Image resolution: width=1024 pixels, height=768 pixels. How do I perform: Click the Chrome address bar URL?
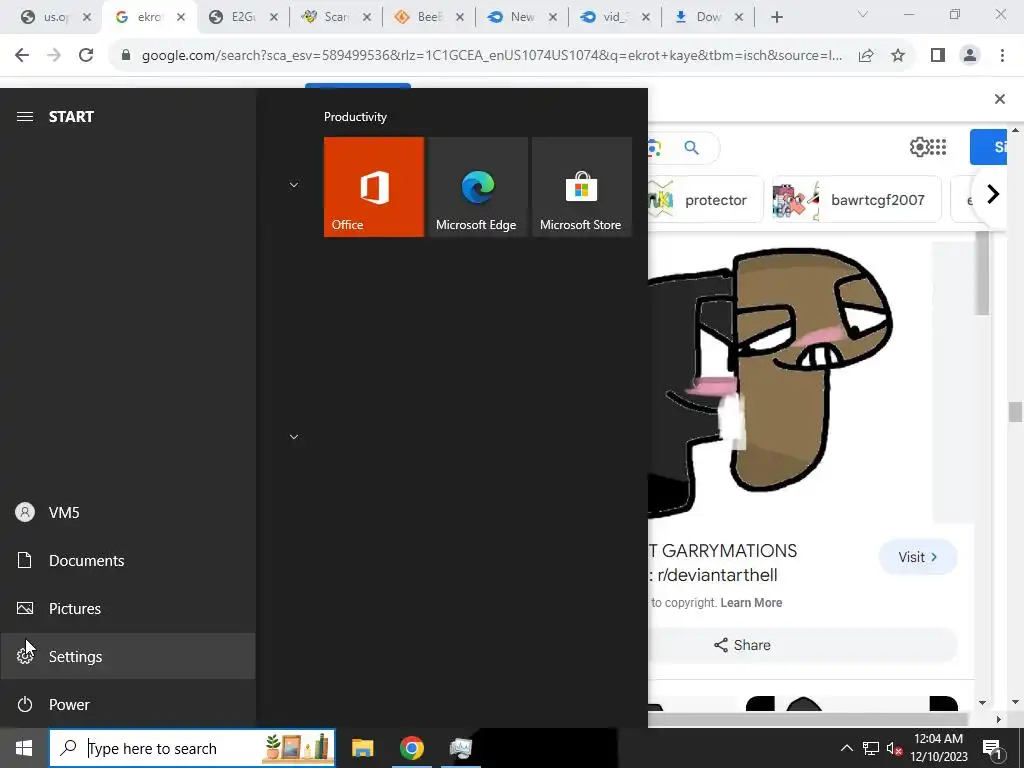click(492, 56)
